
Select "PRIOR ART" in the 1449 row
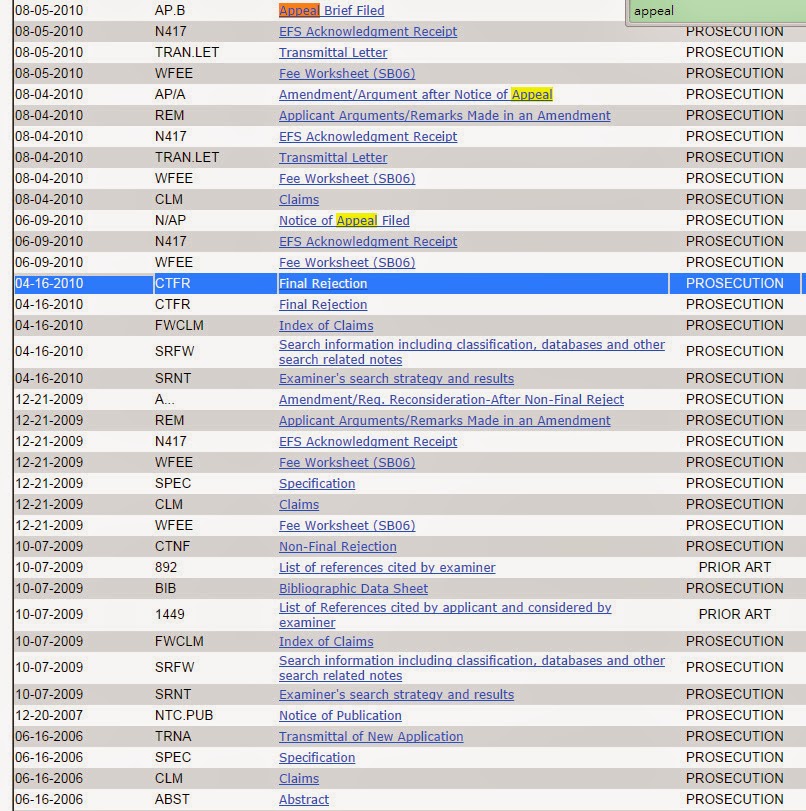[734, 614]
